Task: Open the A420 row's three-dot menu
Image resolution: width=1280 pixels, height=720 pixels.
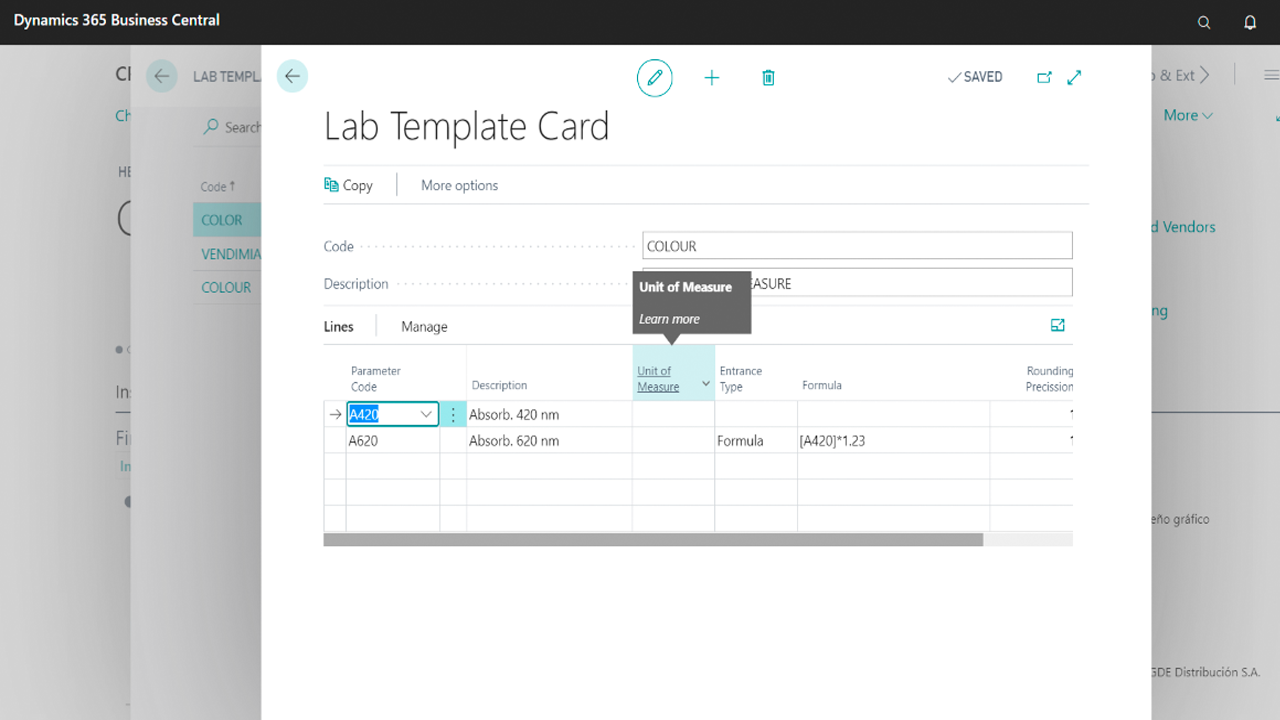Action: tap(453, 414)
